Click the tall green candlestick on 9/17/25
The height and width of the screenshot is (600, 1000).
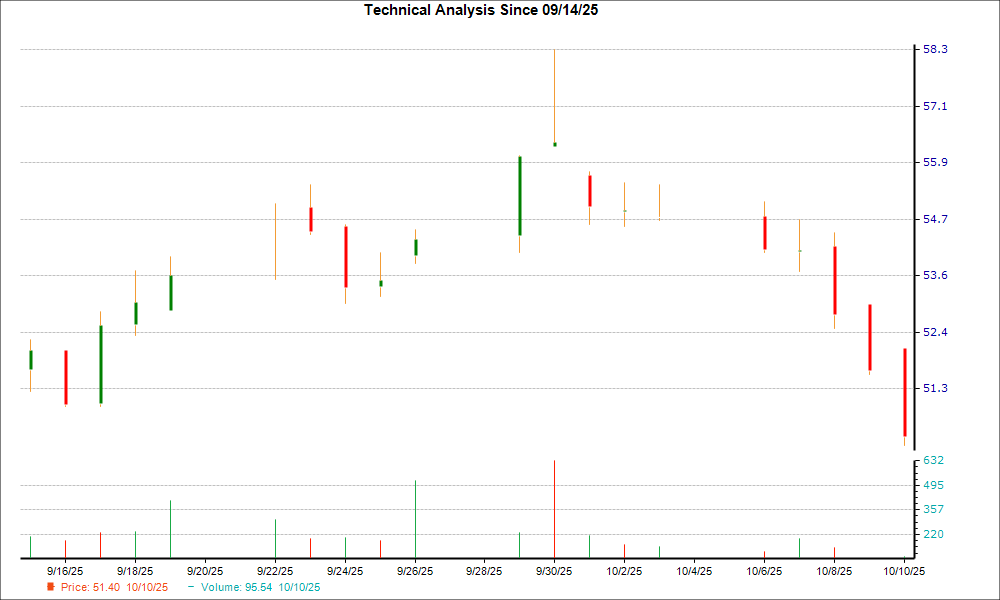point(101,364)
